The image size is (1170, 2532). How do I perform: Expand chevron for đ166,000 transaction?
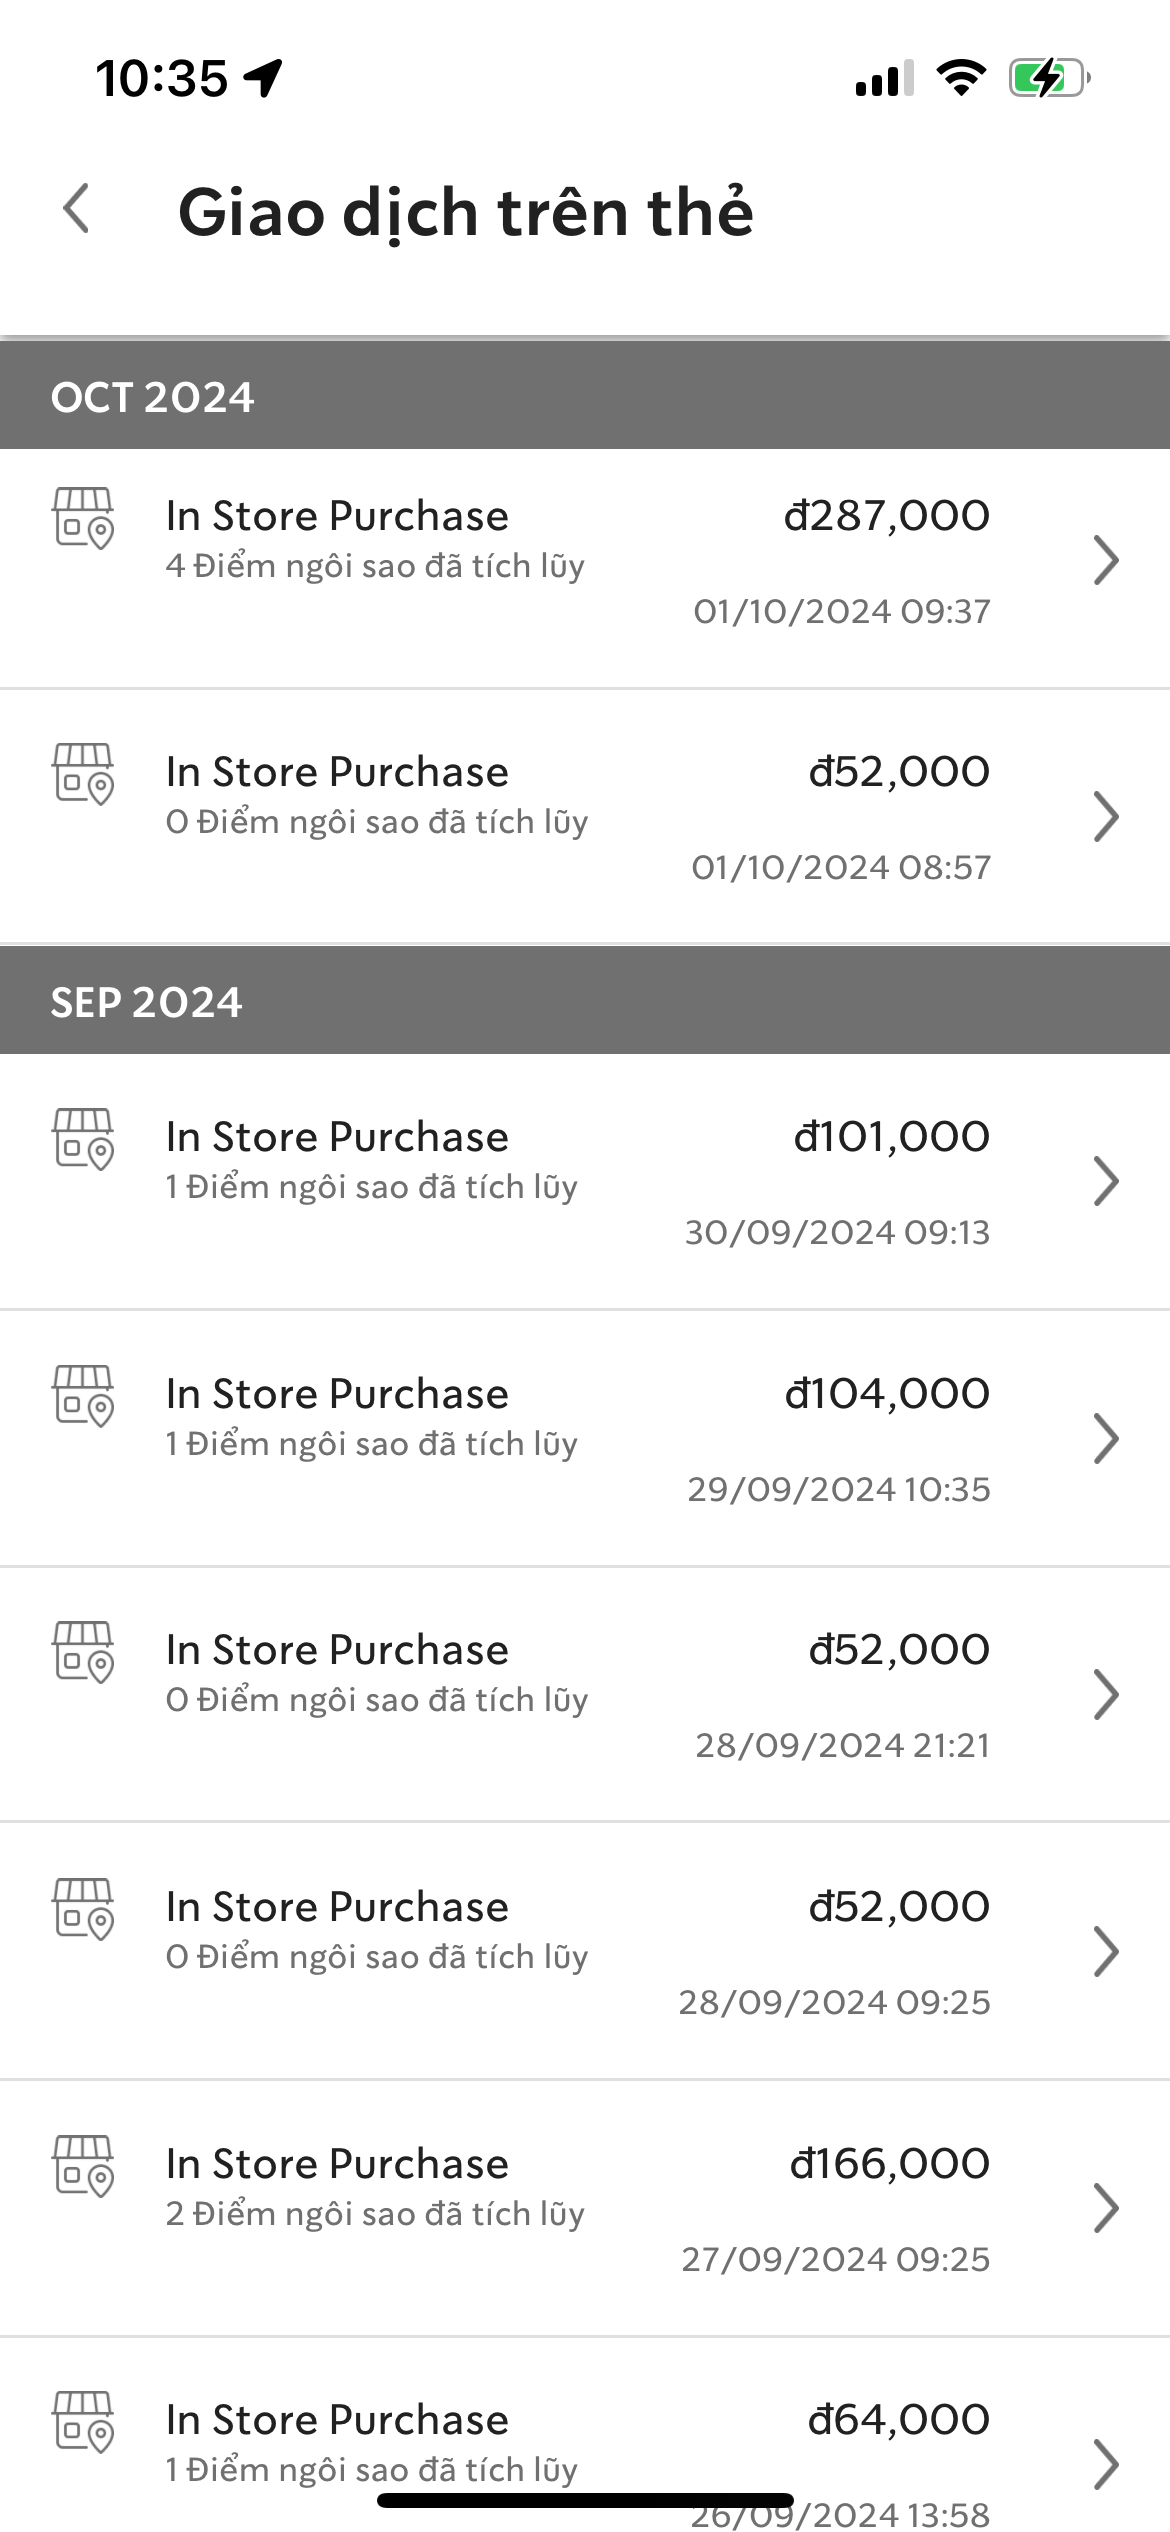tap(1105, 2208)
